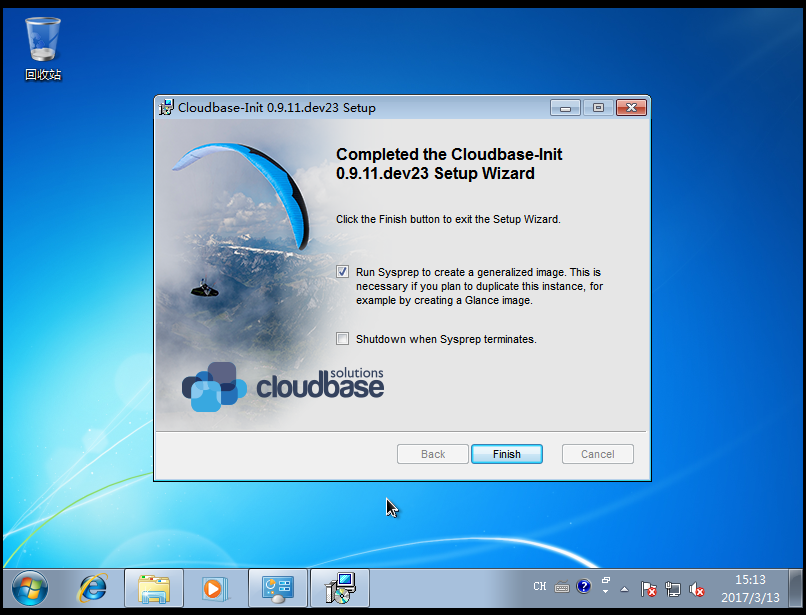Click Finish to exit Setup Wizard
Screen dimensions: 806x615
(x=507, y=454)
